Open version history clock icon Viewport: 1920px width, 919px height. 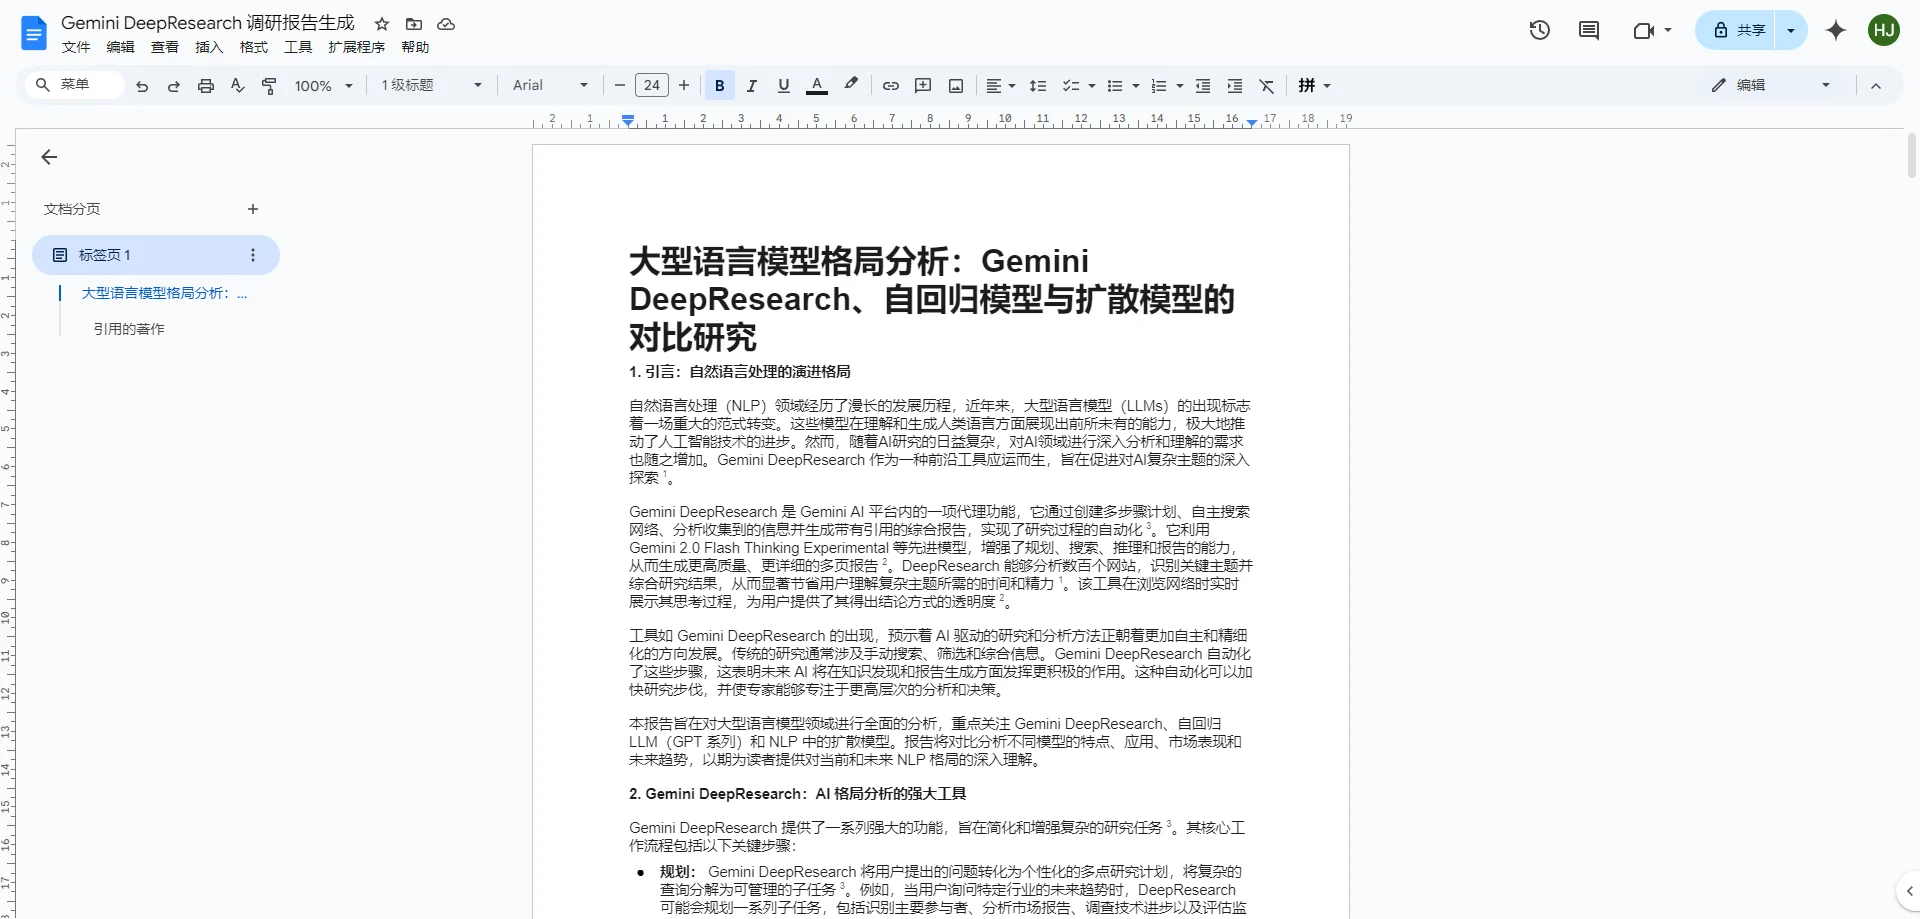(x=1540, y=30)
